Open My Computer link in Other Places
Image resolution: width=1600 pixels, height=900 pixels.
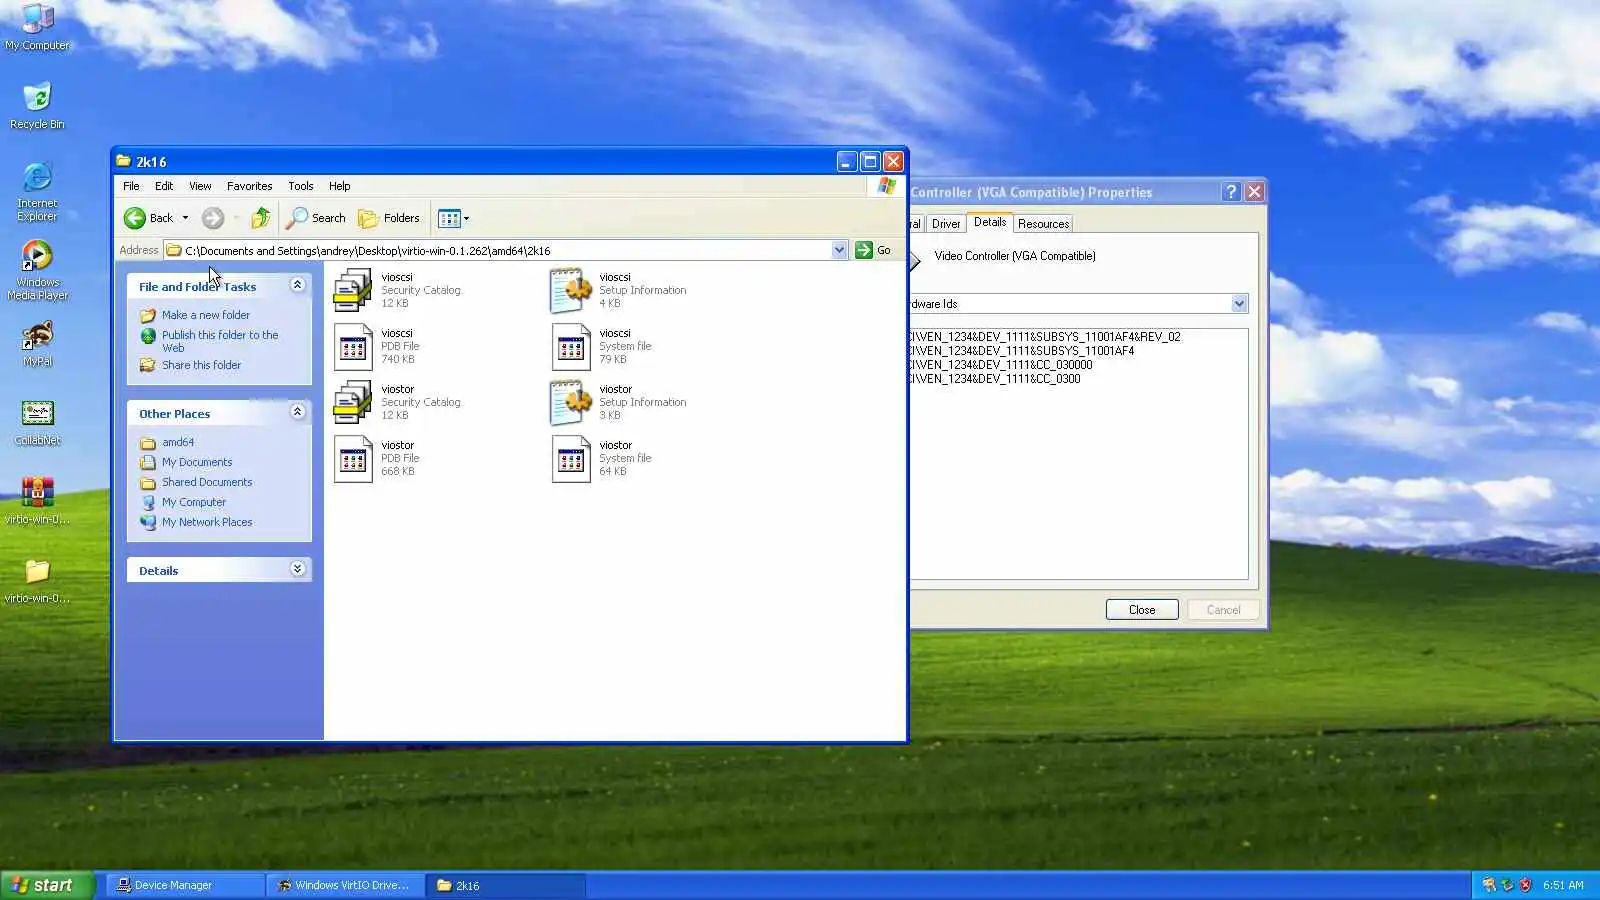pyautogui.click(x=194, y=502)
